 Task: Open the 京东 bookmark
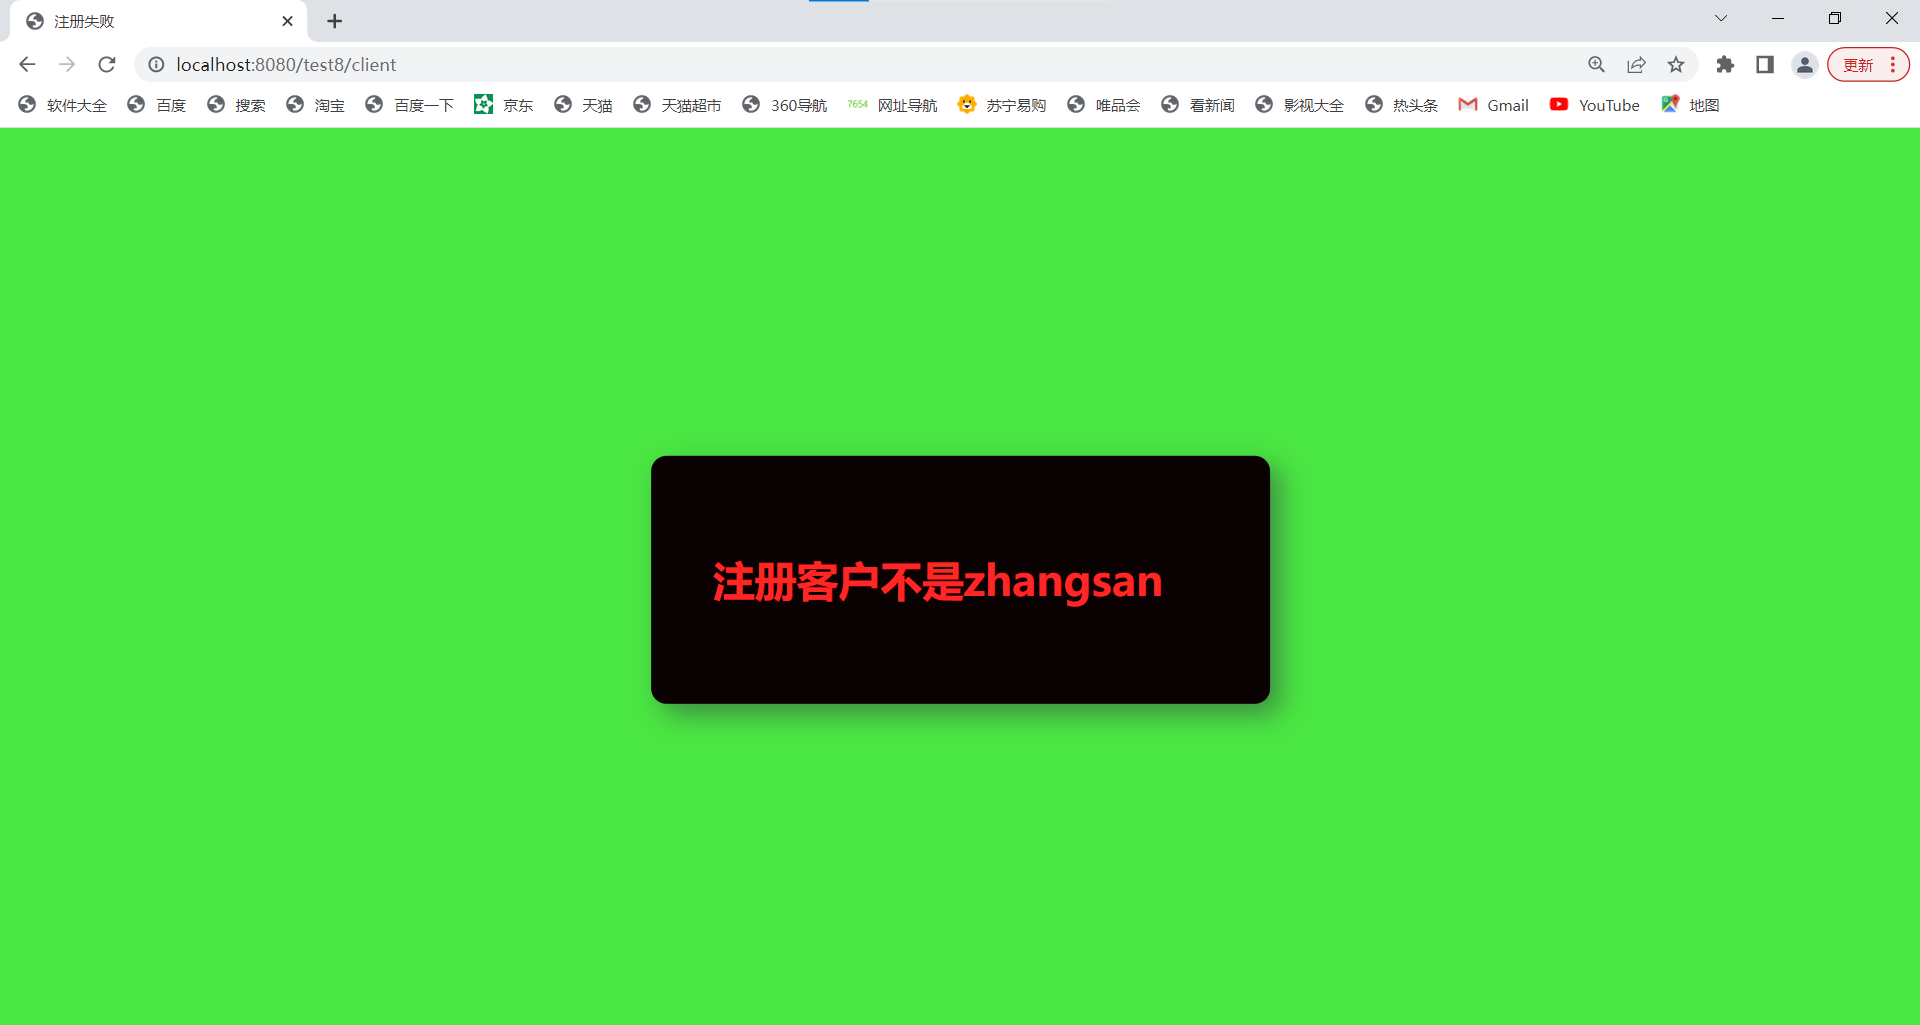coord(503,104)
